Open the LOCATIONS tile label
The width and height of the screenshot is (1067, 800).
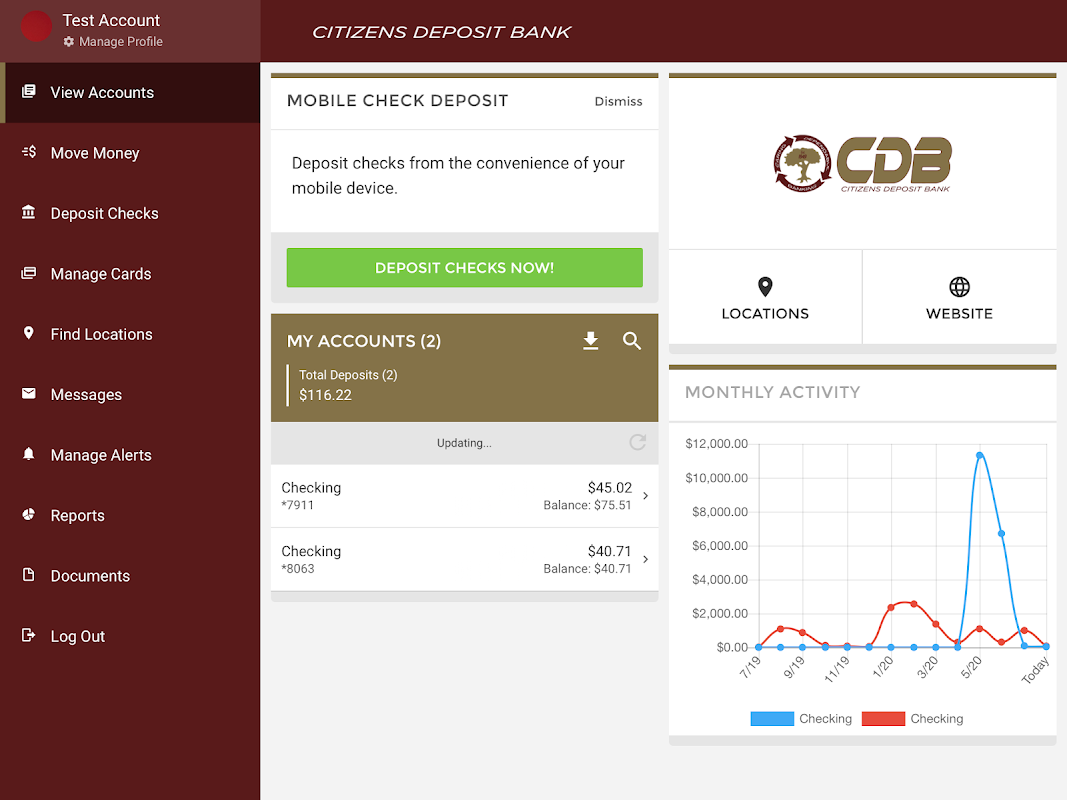click(765, 314)
